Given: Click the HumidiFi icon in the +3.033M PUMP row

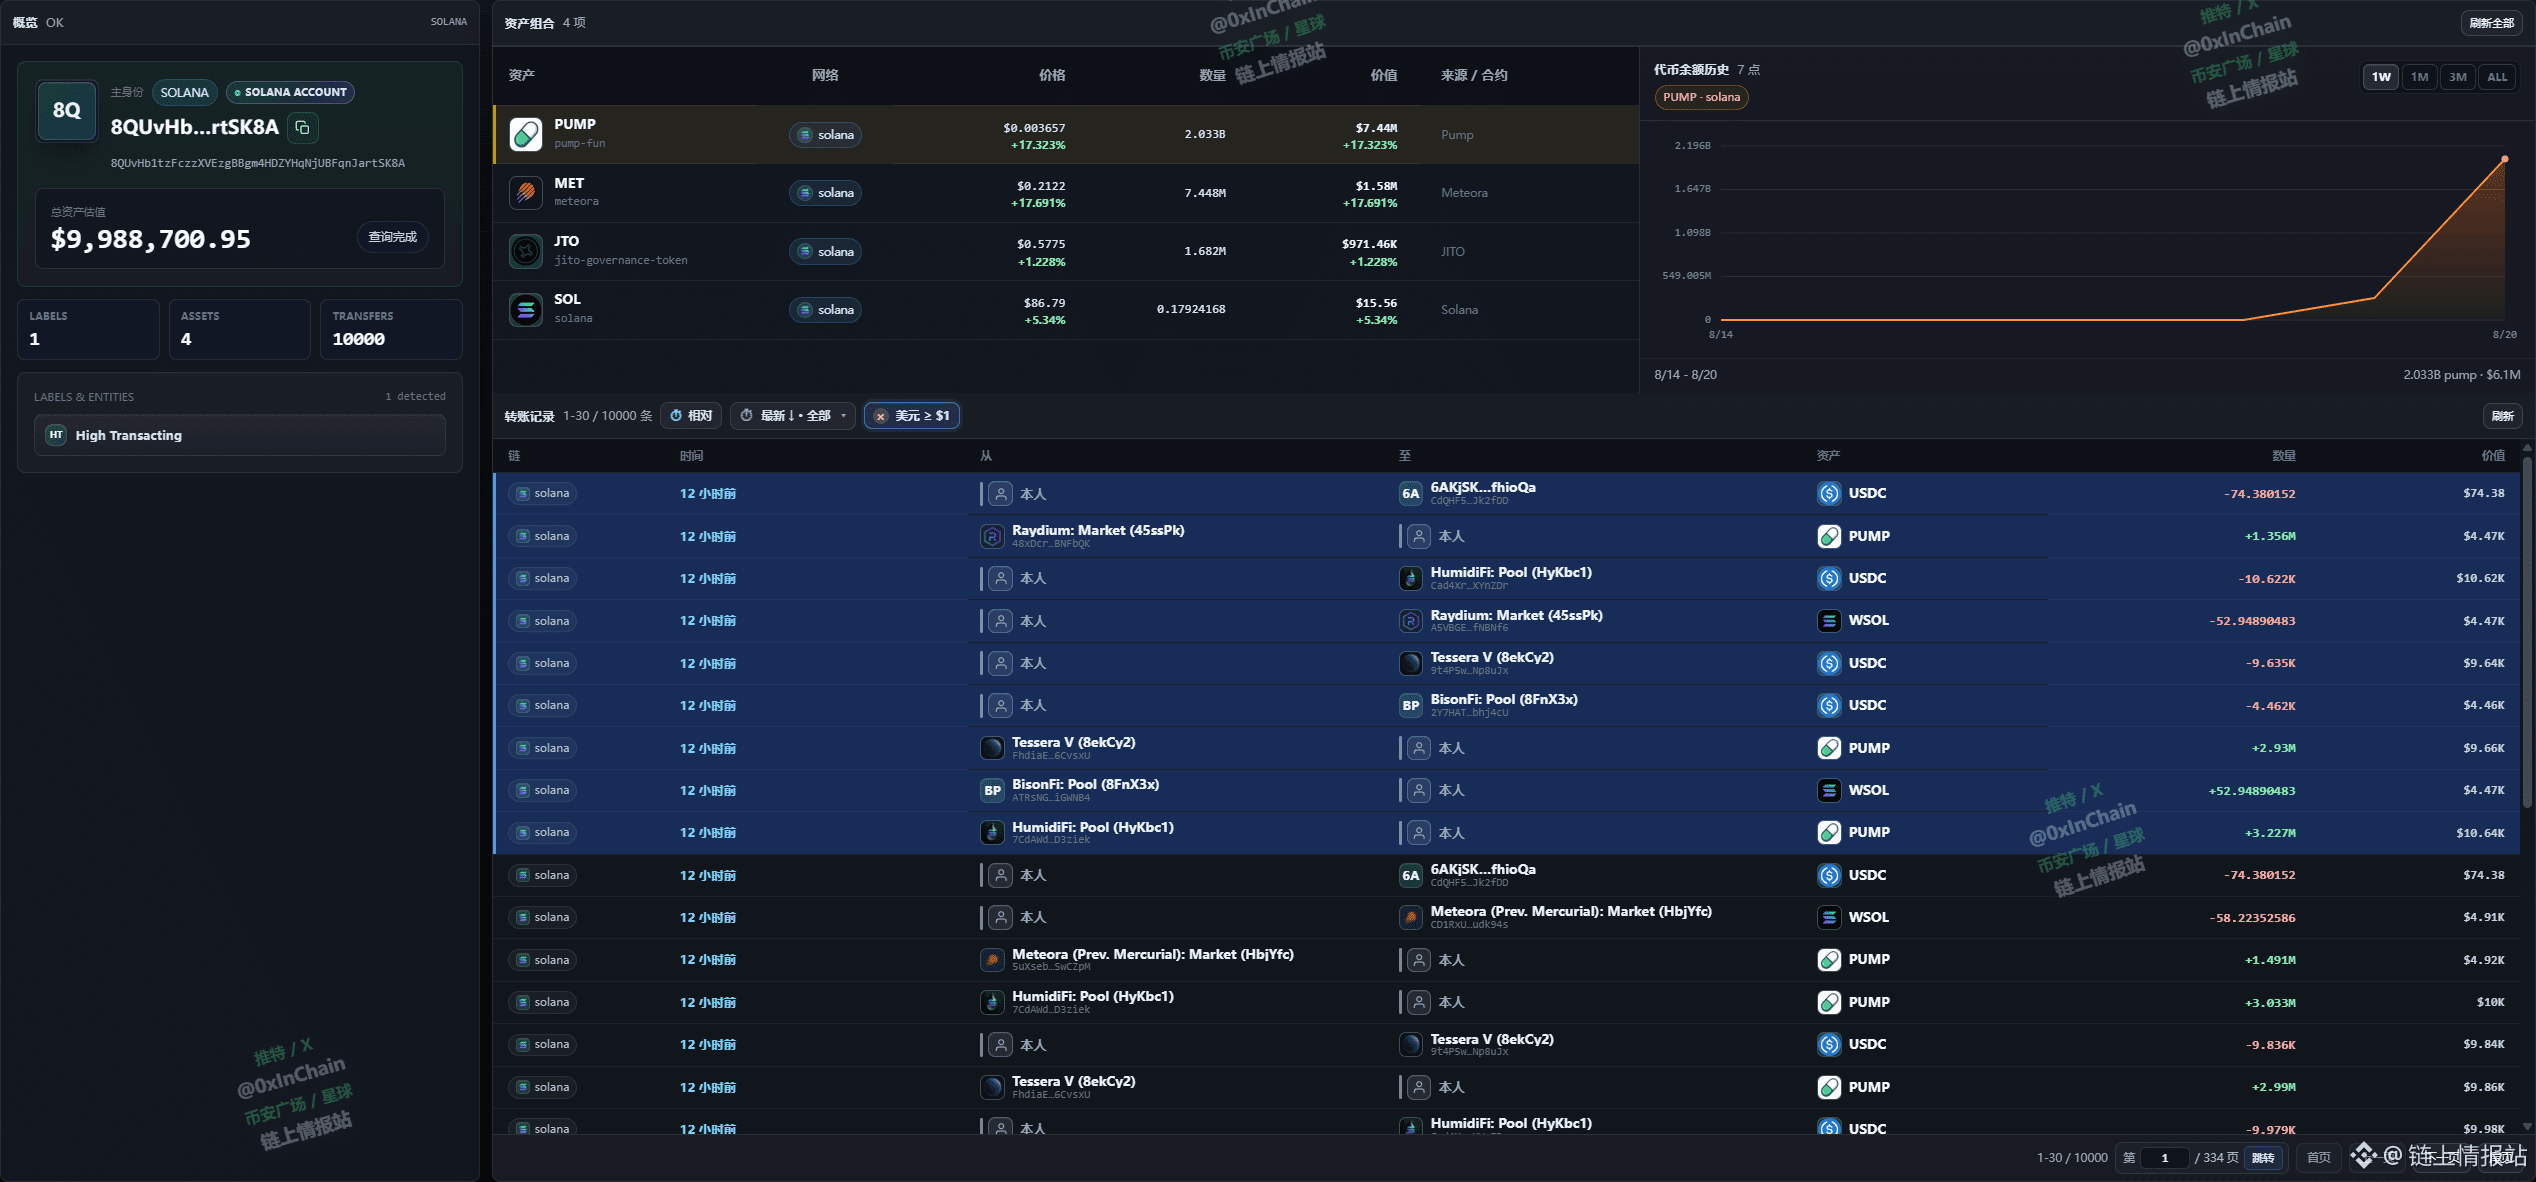Looking at the screenshot, I should [992, 1002].
